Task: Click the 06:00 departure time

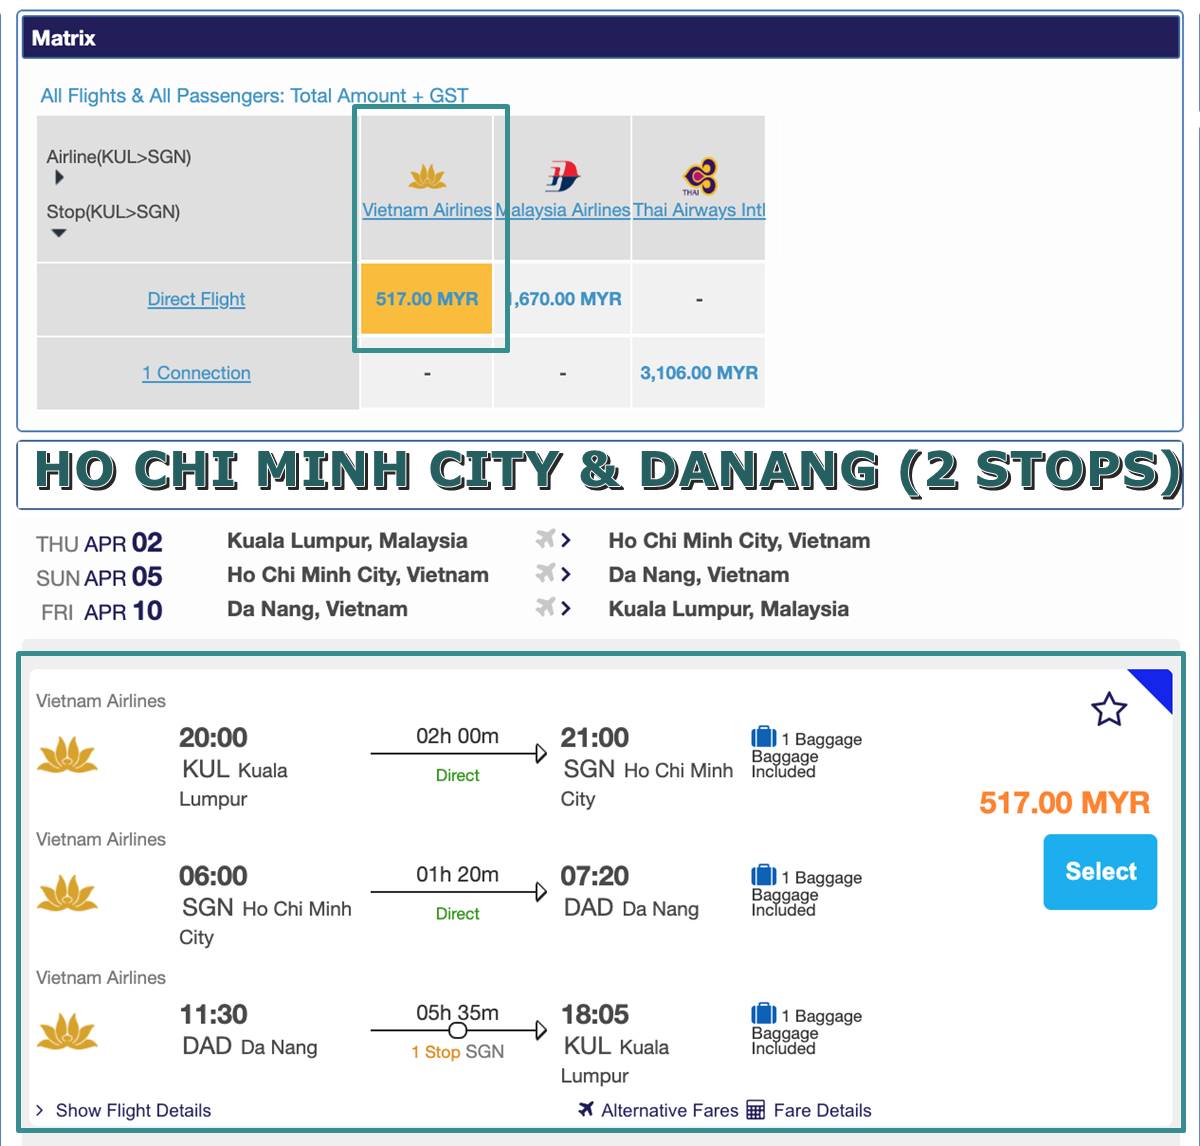Action: click(213, 876)
